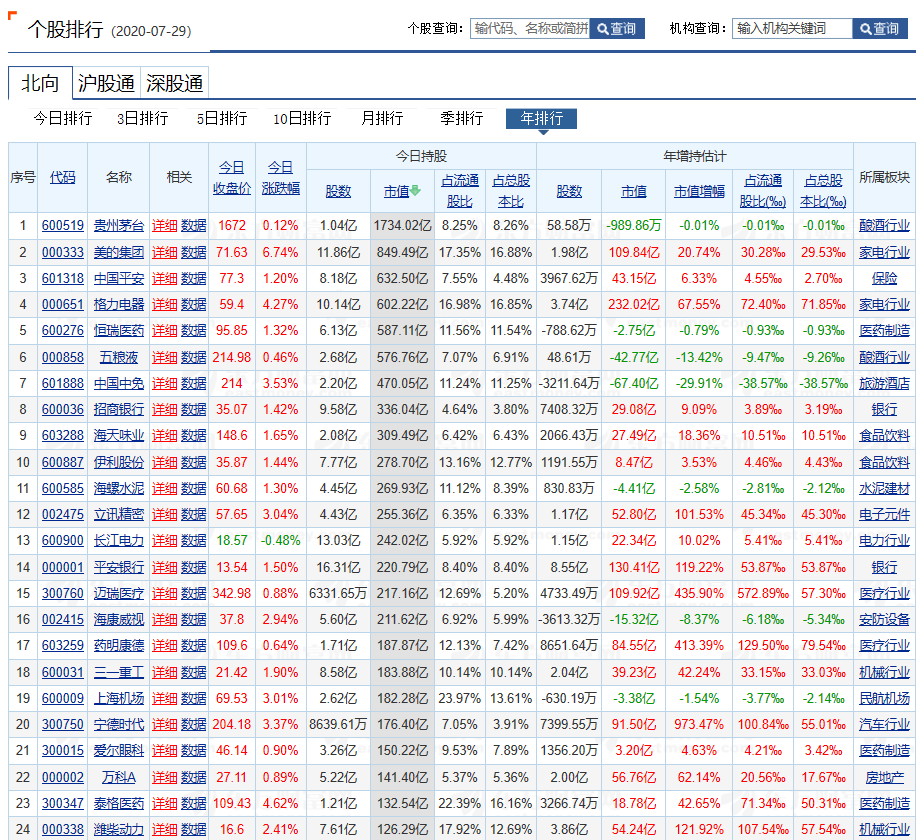The image size is (919, 840).
Task: Select 月排行 ranking period
Action: [382, 118]
